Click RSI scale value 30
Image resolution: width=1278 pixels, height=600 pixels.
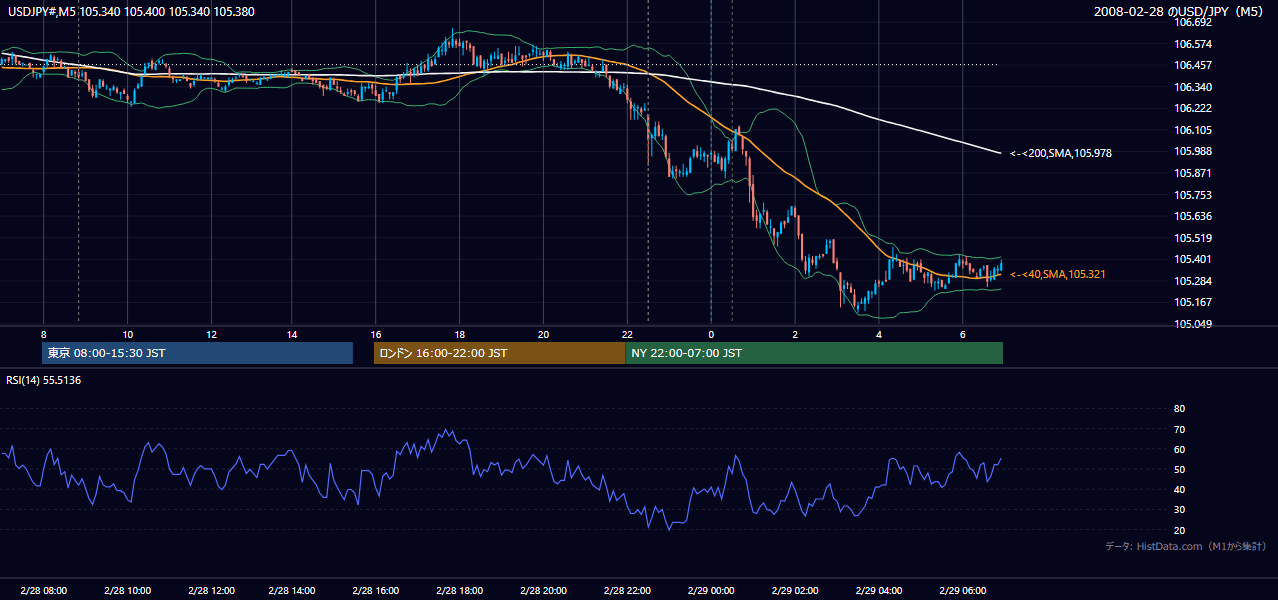click(1180, 510)
